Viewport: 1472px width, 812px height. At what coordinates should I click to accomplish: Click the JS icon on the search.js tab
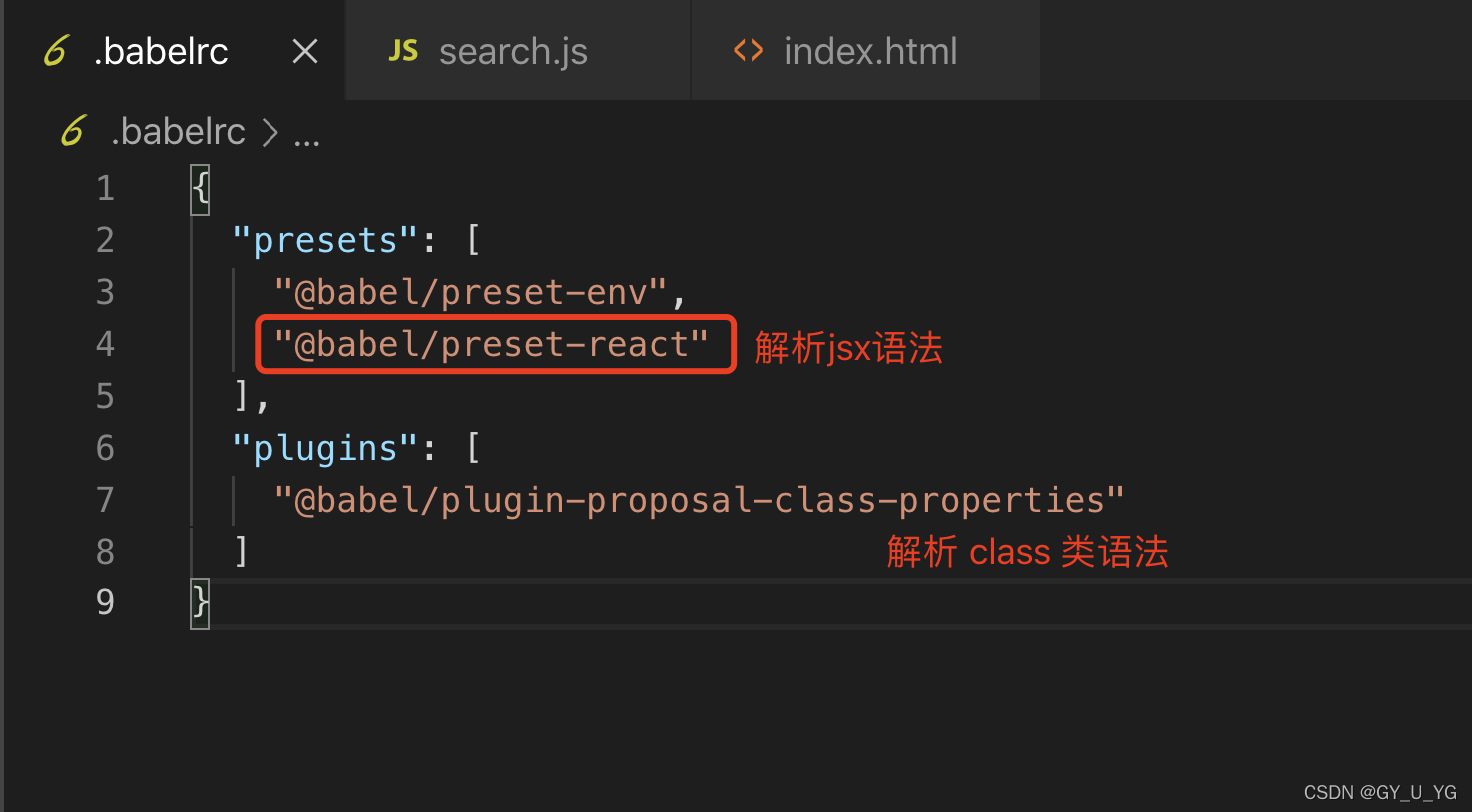coord(403,51)
